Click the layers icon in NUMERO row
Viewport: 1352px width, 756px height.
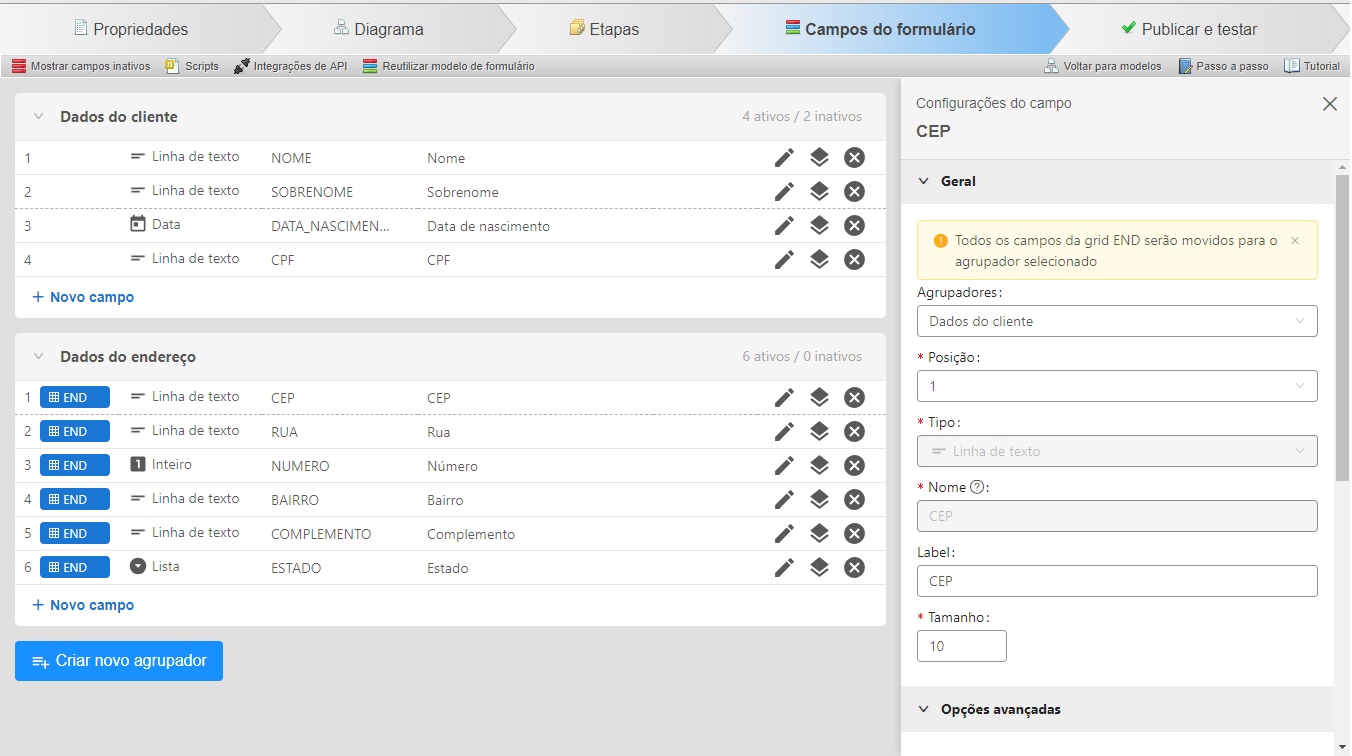click(819, 466)
